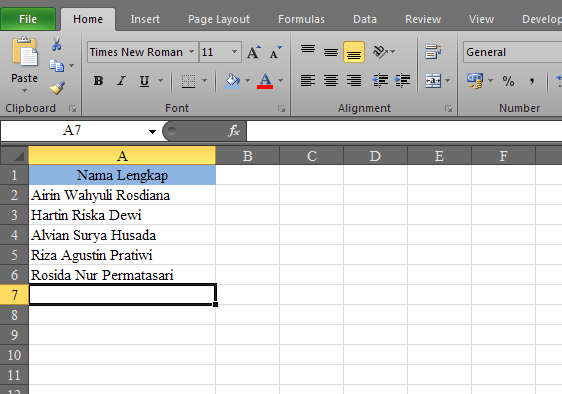The image size is (562, 394).
Task: Select row 3 header
Action: pos(14,215)
